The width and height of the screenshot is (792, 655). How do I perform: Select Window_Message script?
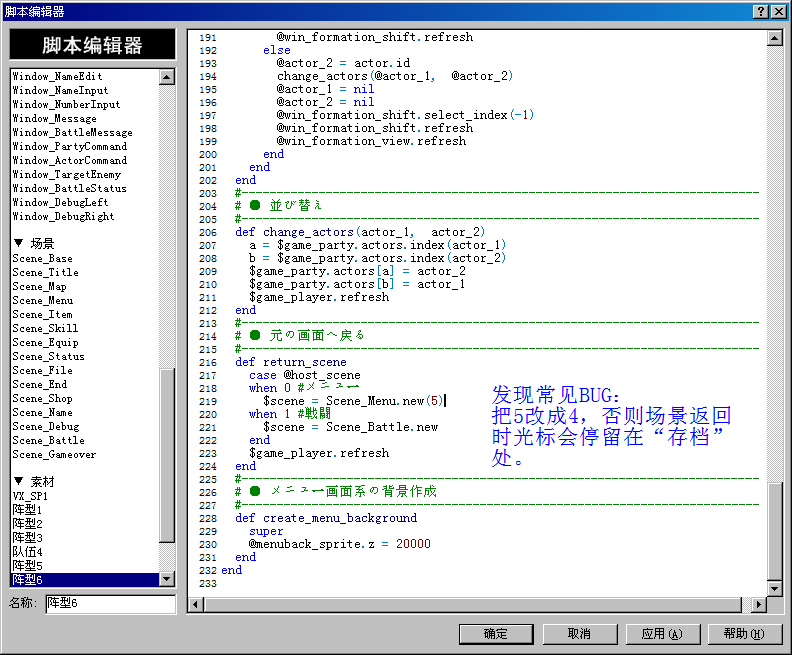[54, 119]
